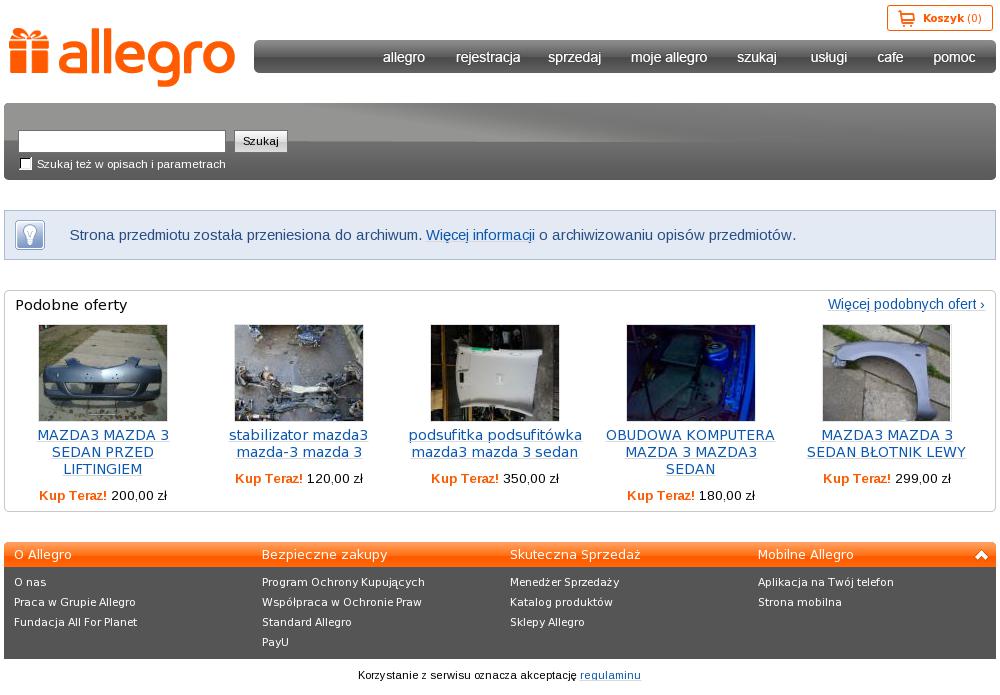Open the Koszyk shopping cart

(x=939, y=18)
